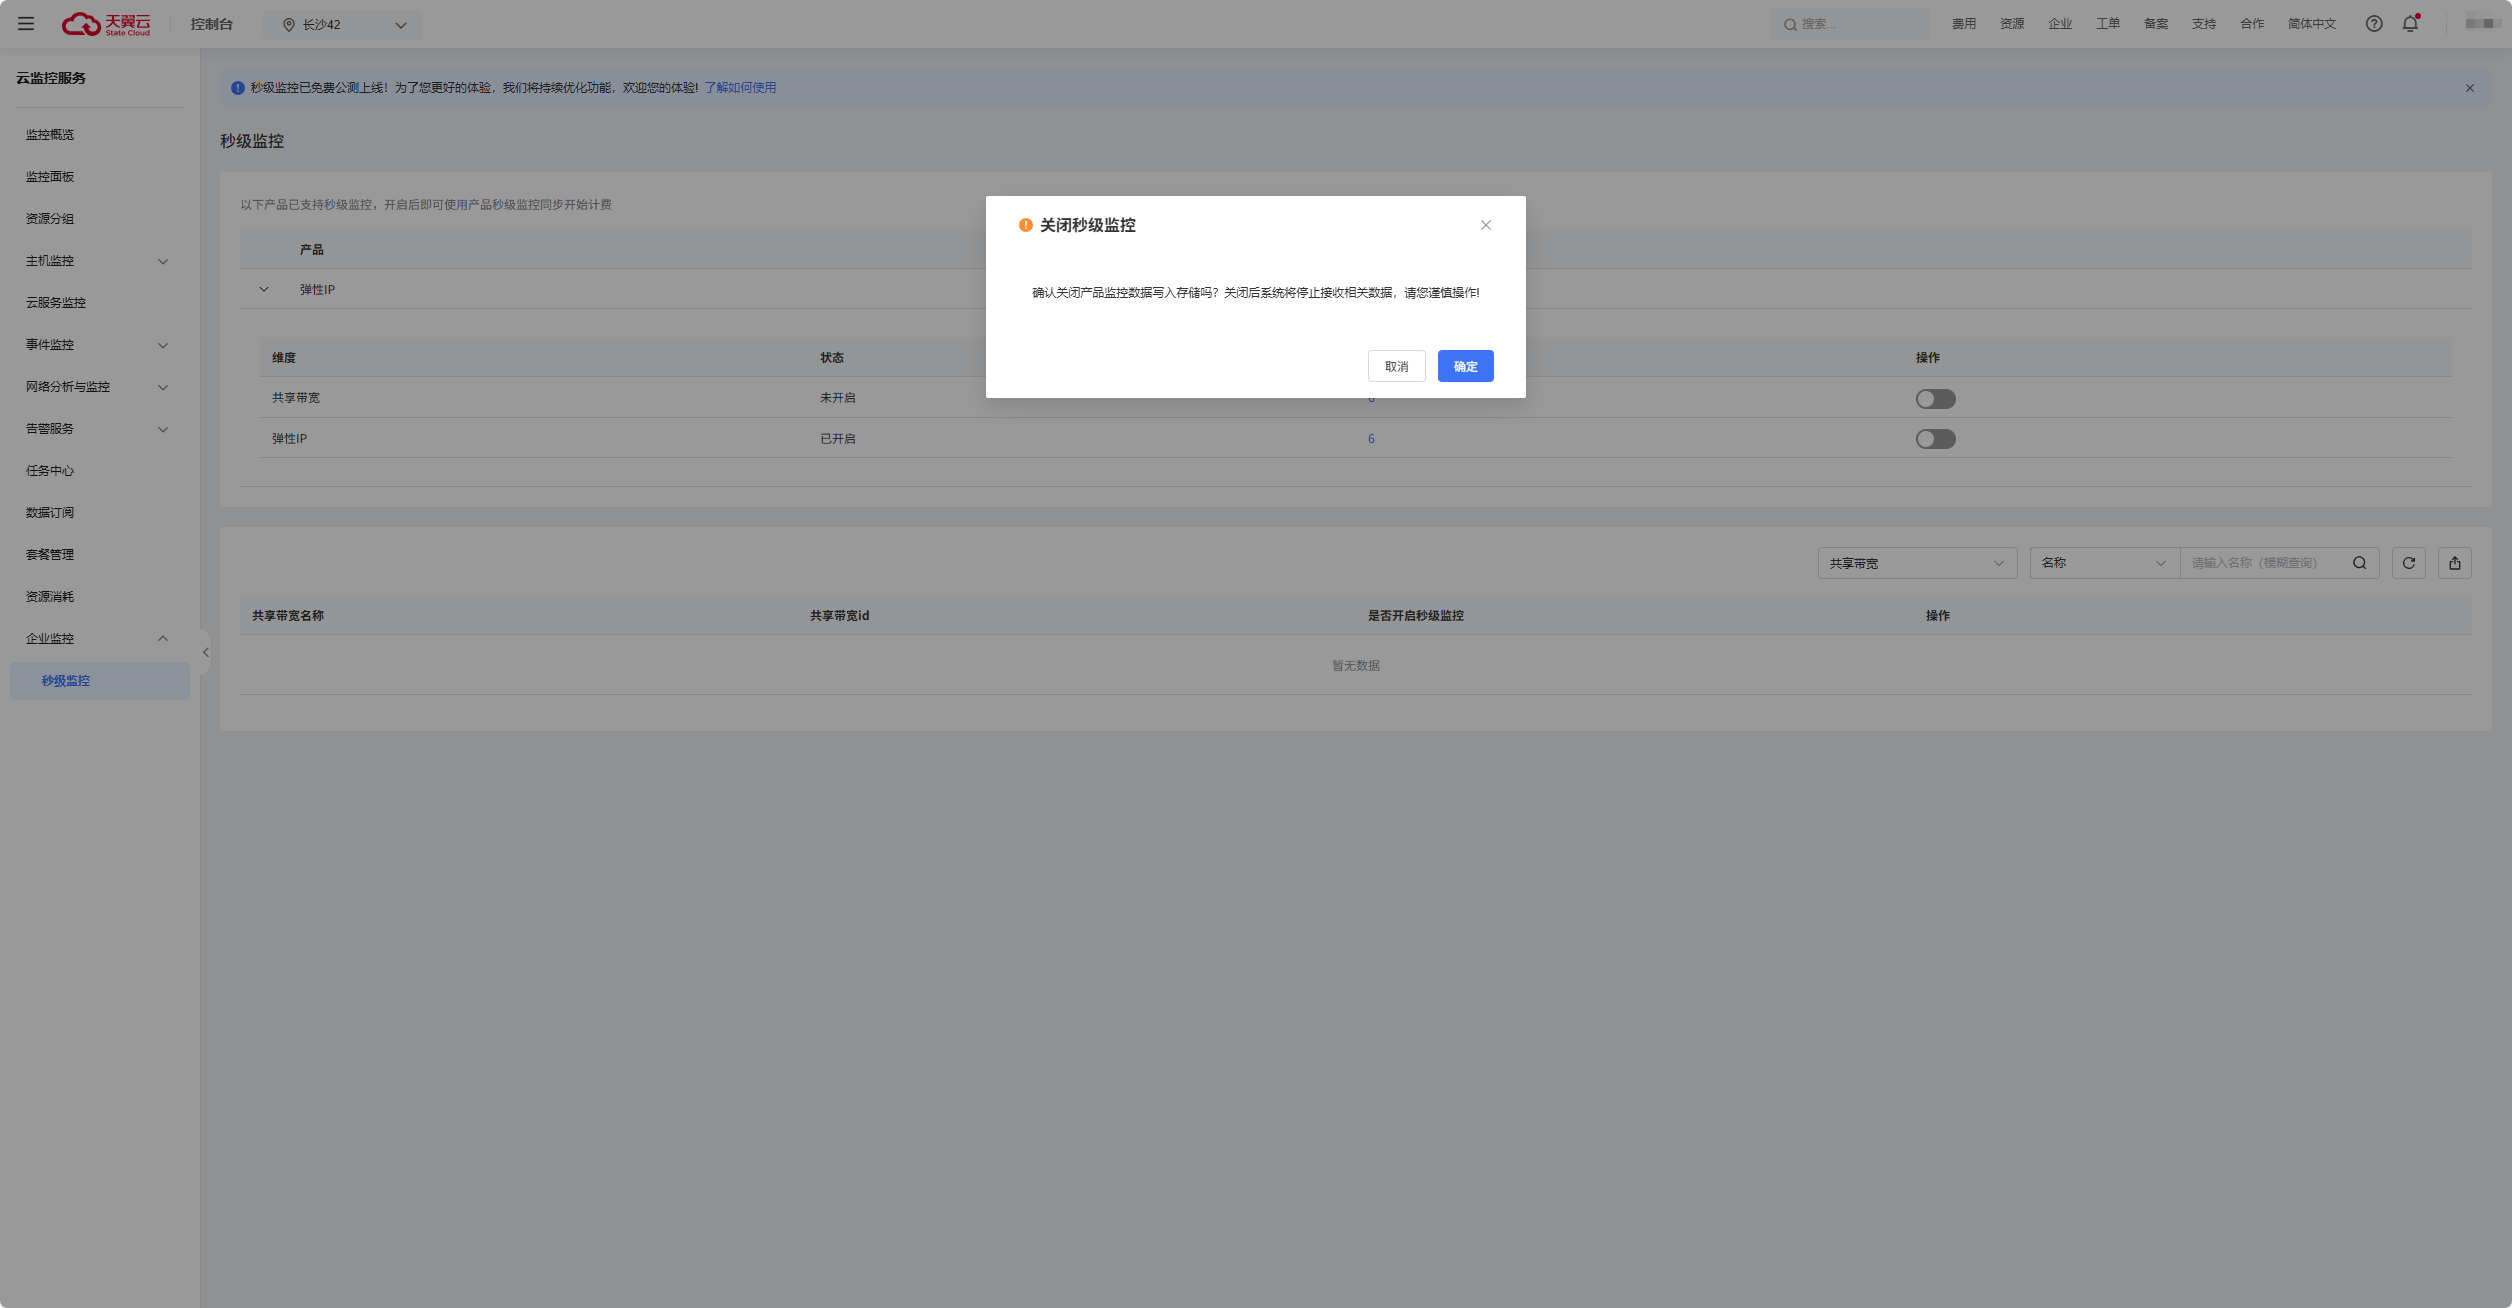Click the 确定 confirm button

(x=1465, y=366)
